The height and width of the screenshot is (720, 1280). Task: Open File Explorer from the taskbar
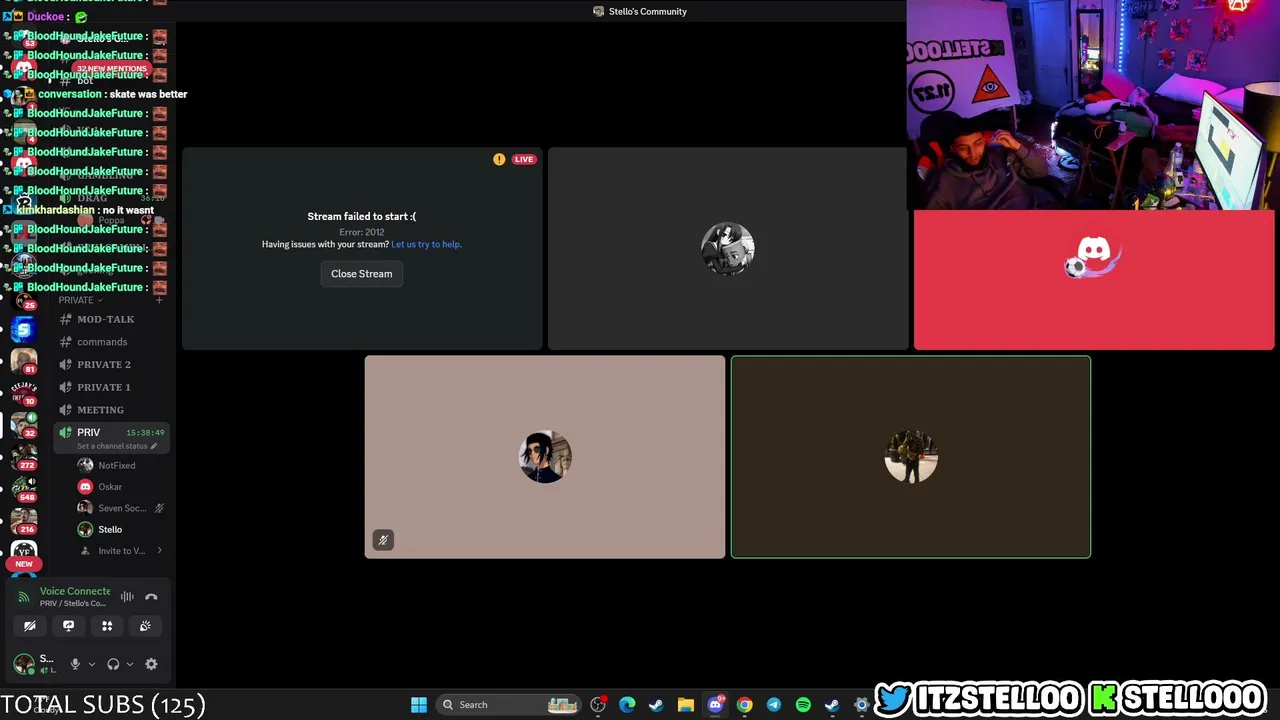pos(686,705)
